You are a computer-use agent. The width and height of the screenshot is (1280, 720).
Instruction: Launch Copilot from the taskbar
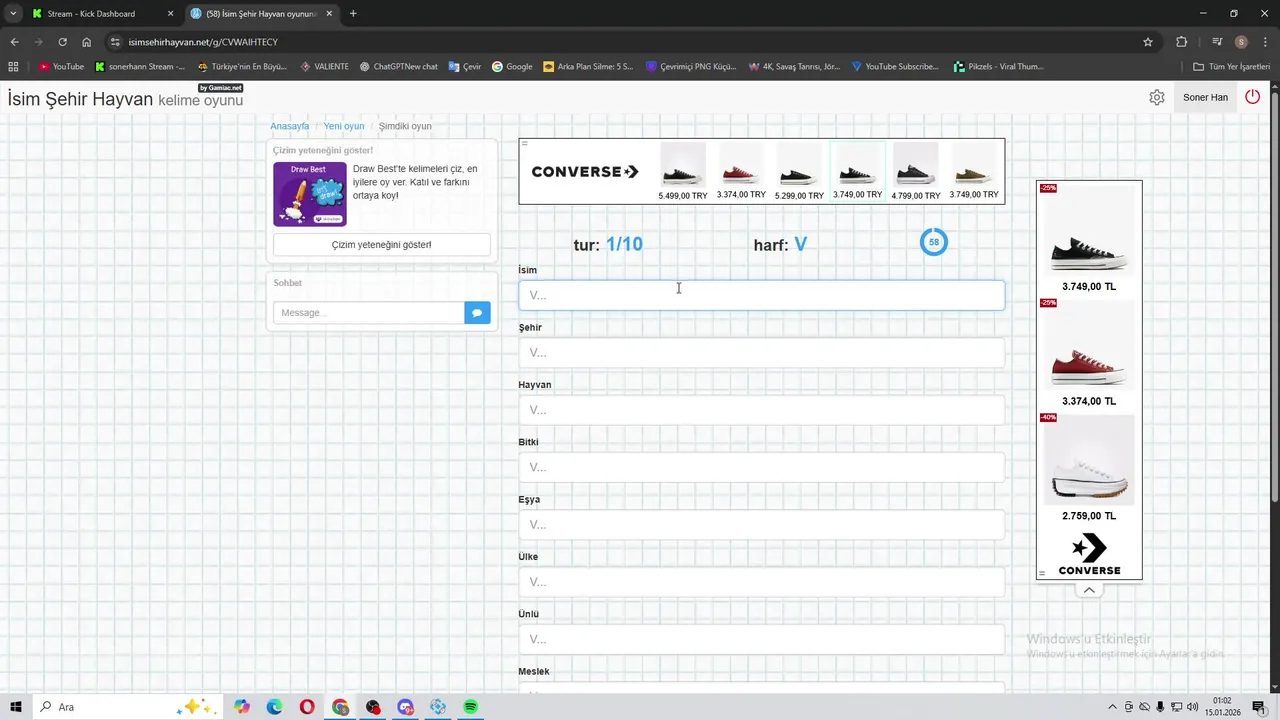(x=242, y=707)
